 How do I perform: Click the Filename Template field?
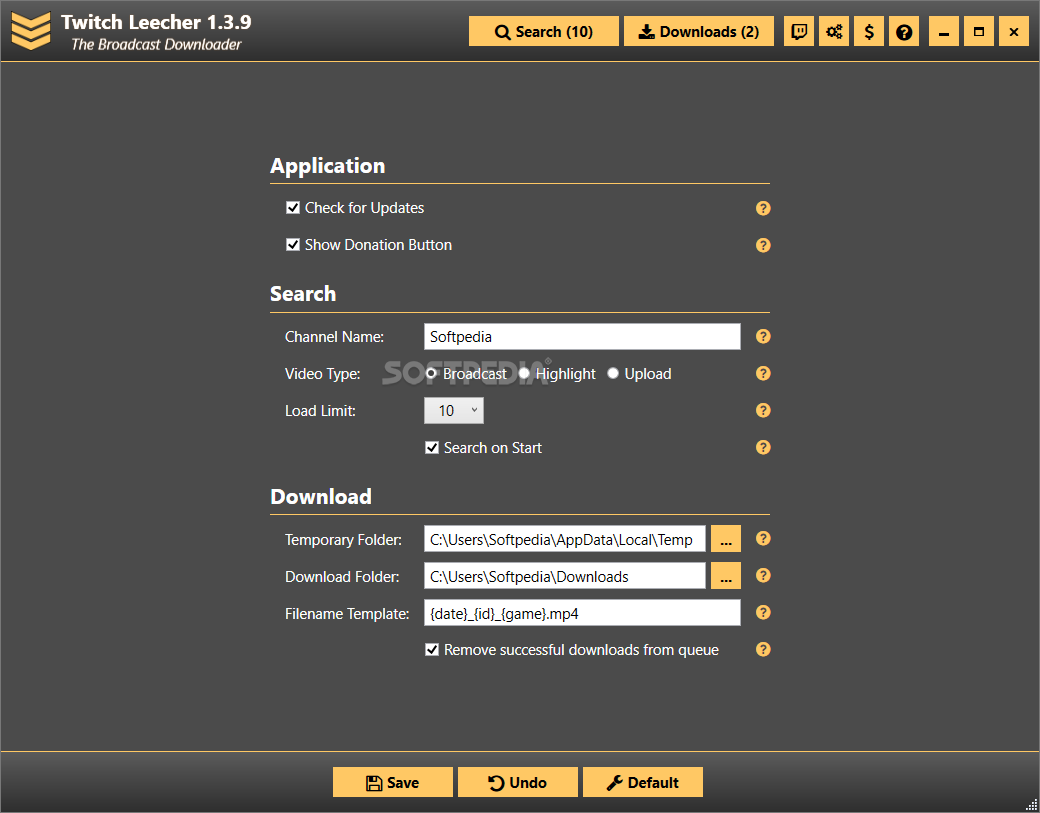pyautogui.click(x=582, y=613)
